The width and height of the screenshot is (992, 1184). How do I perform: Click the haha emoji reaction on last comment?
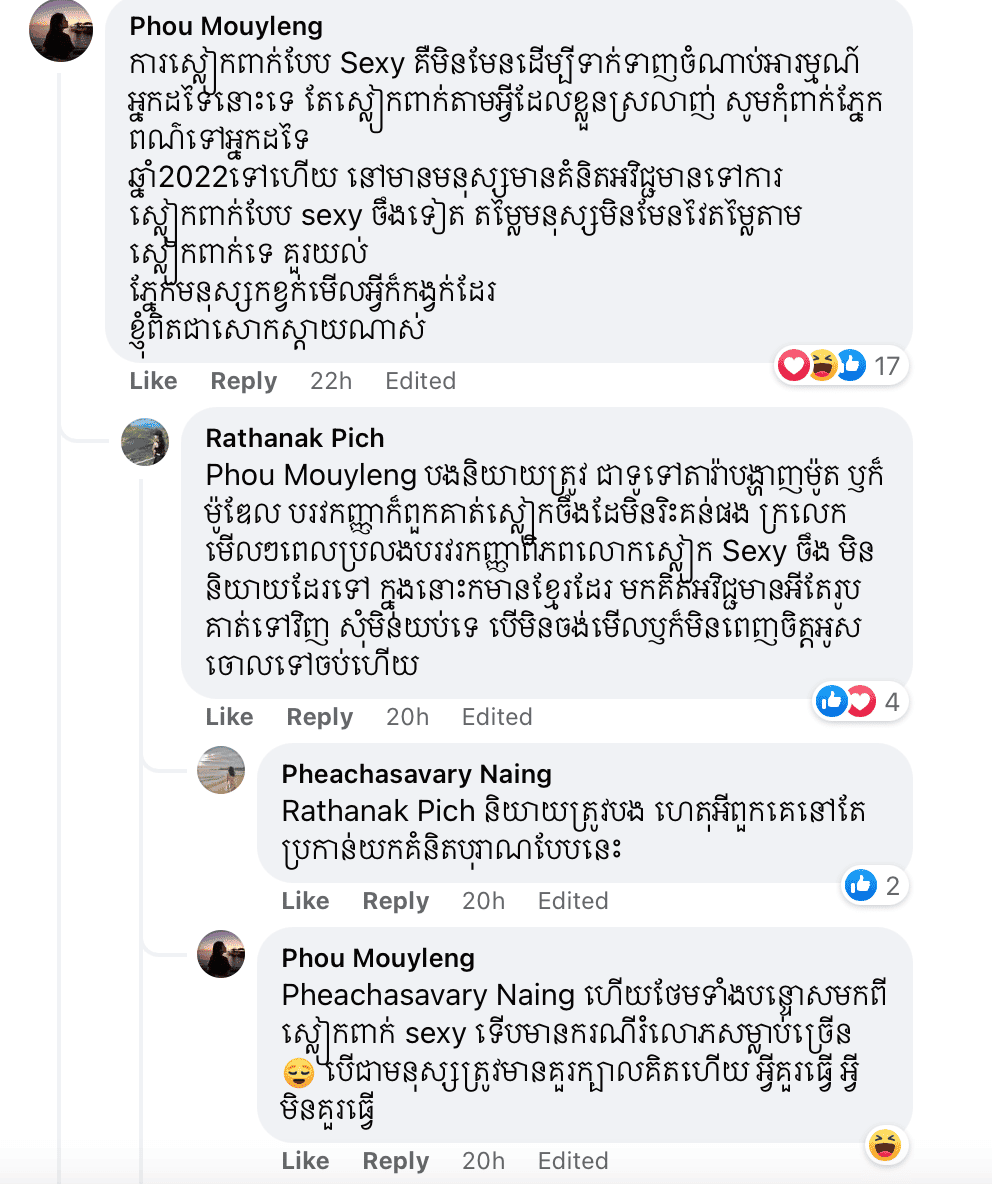[x=885, y=1142]
